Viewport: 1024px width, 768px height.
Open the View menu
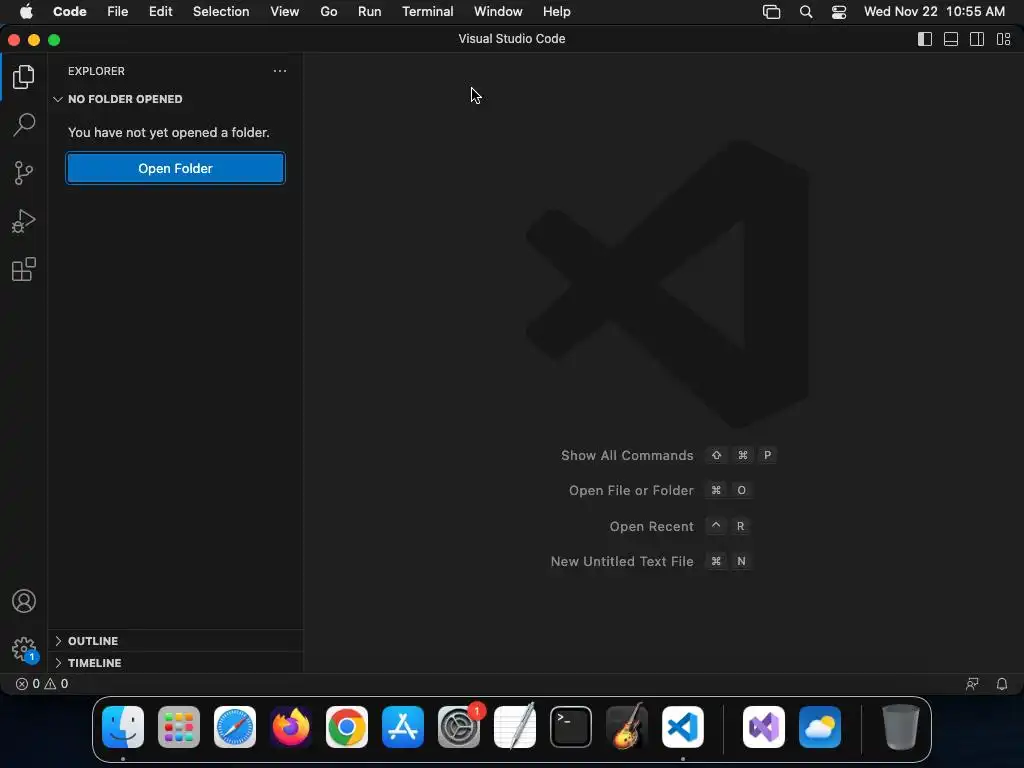pyautogui.click(x=285, y=12)
